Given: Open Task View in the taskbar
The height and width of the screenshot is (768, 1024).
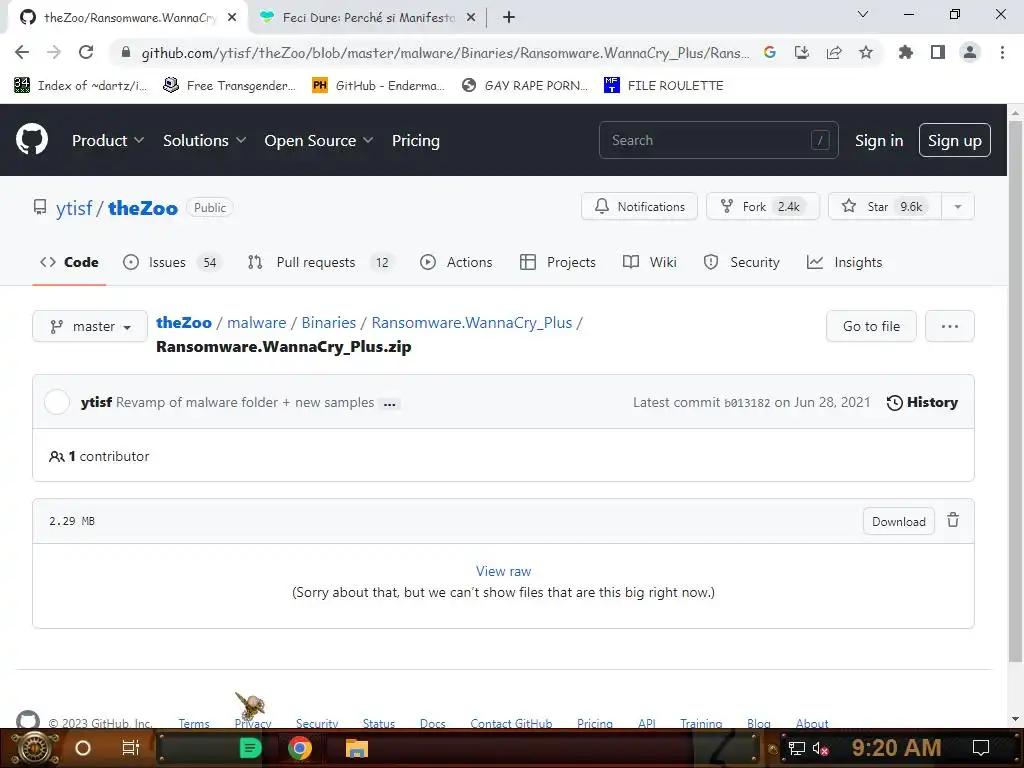Looking at the screenshot, I should point(131,748).
